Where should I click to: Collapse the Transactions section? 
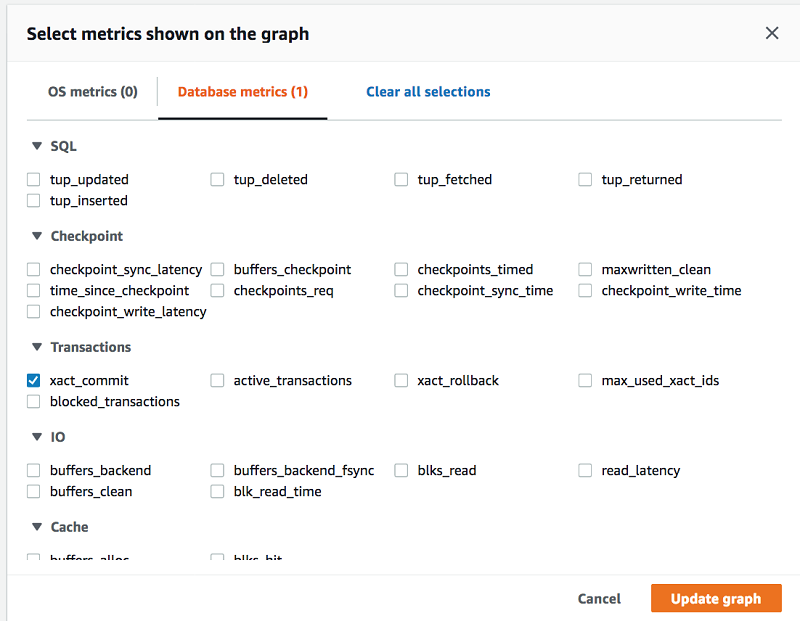[37, 347]
